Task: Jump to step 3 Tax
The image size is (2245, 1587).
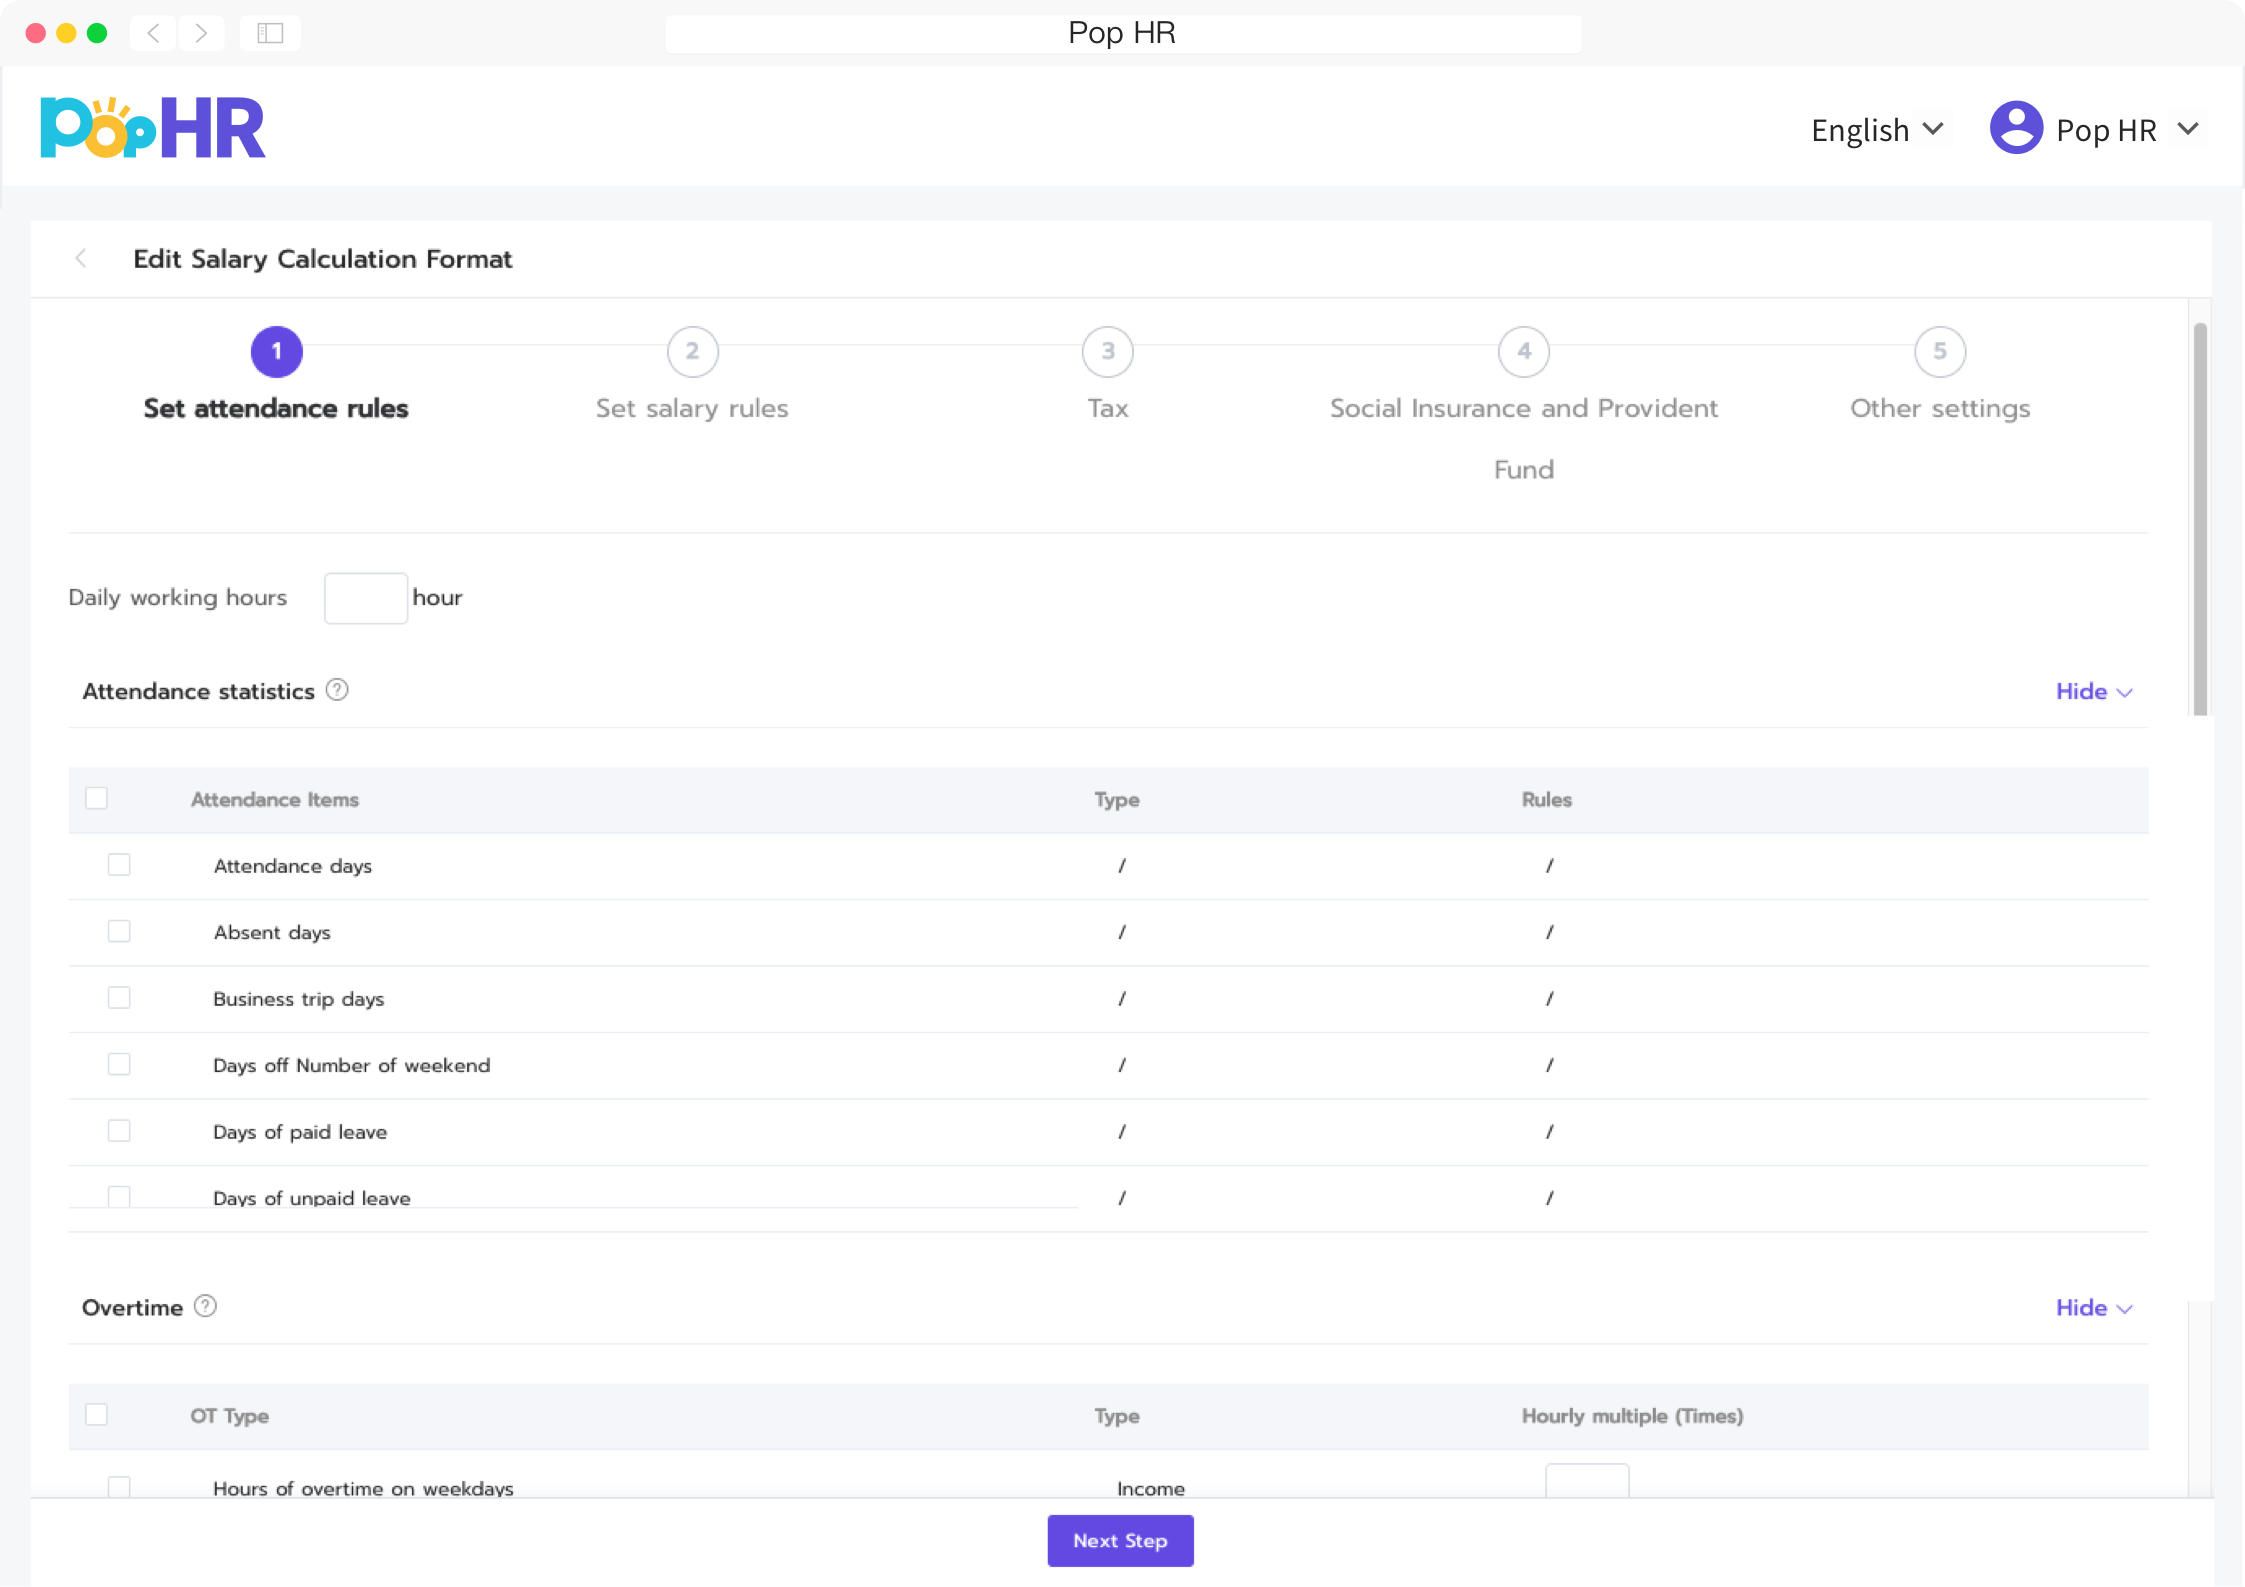Action: 1107,352
